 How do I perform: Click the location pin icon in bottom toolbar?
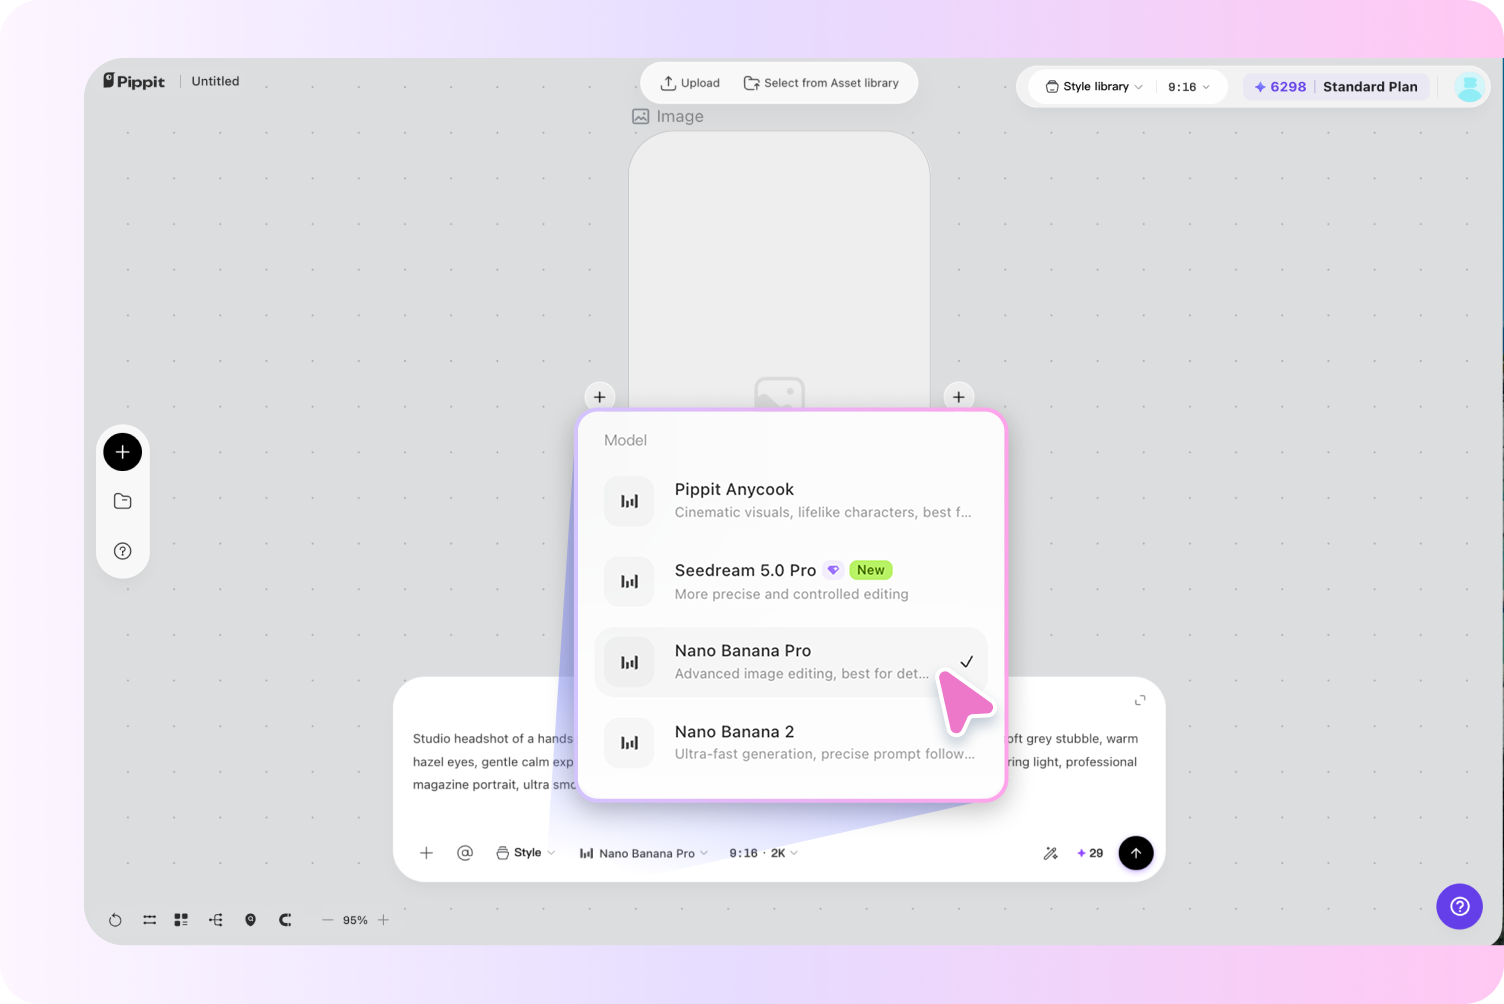click(x=250, y=920)
